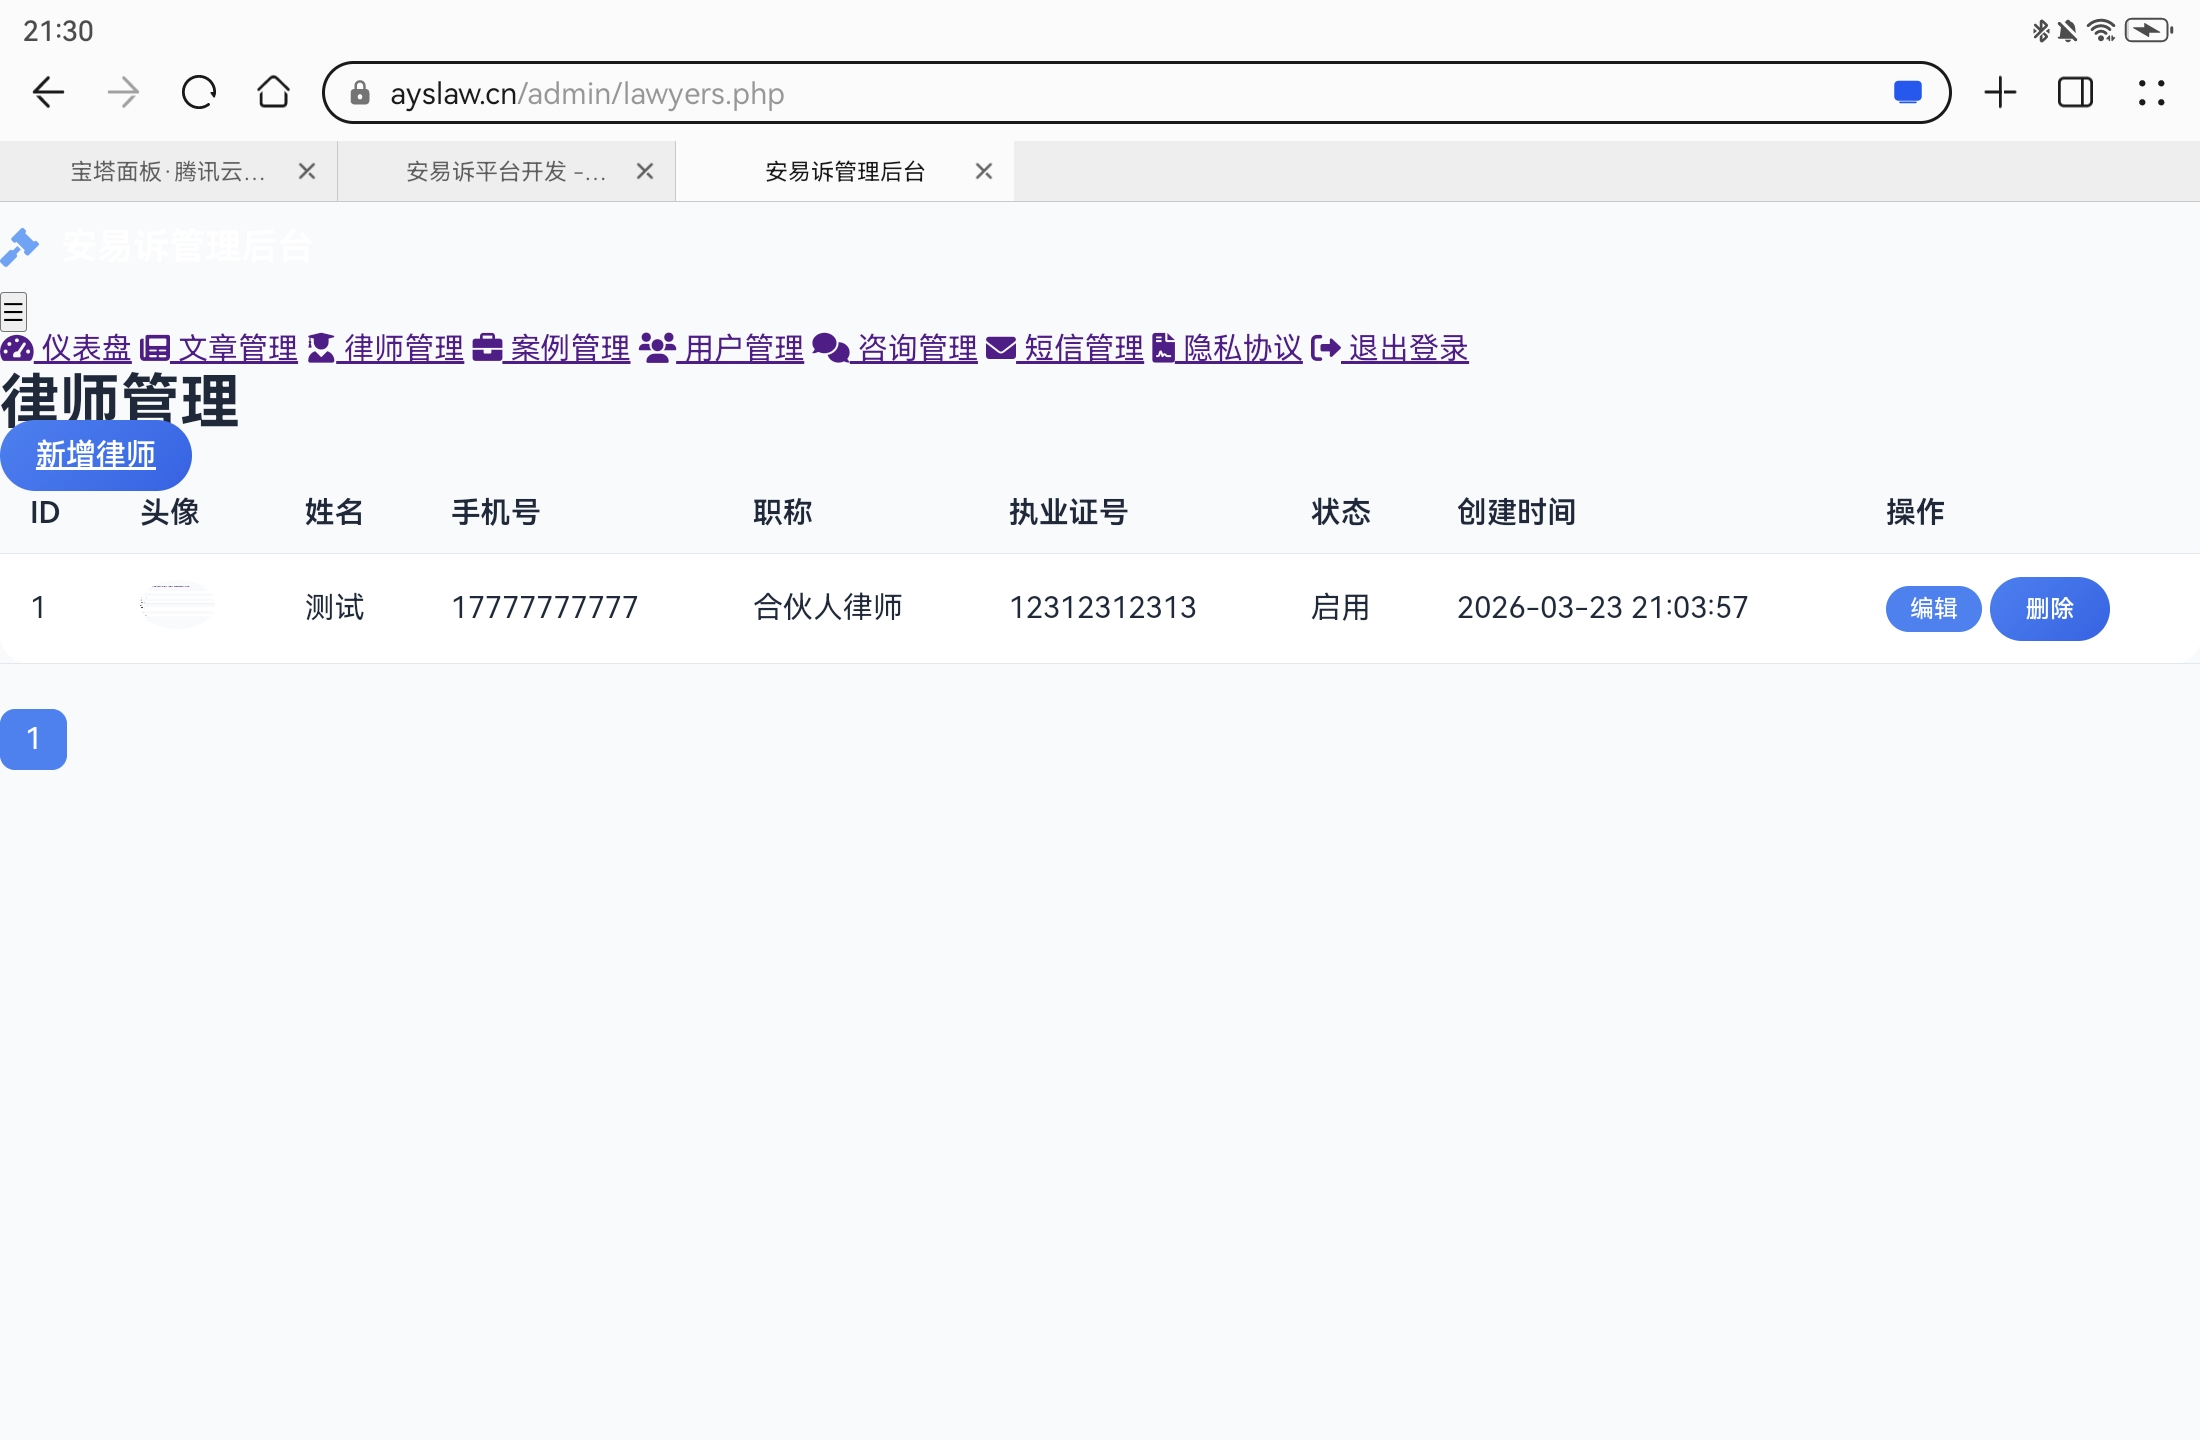
Task: Go to browser home page
Action: point(273,93)
